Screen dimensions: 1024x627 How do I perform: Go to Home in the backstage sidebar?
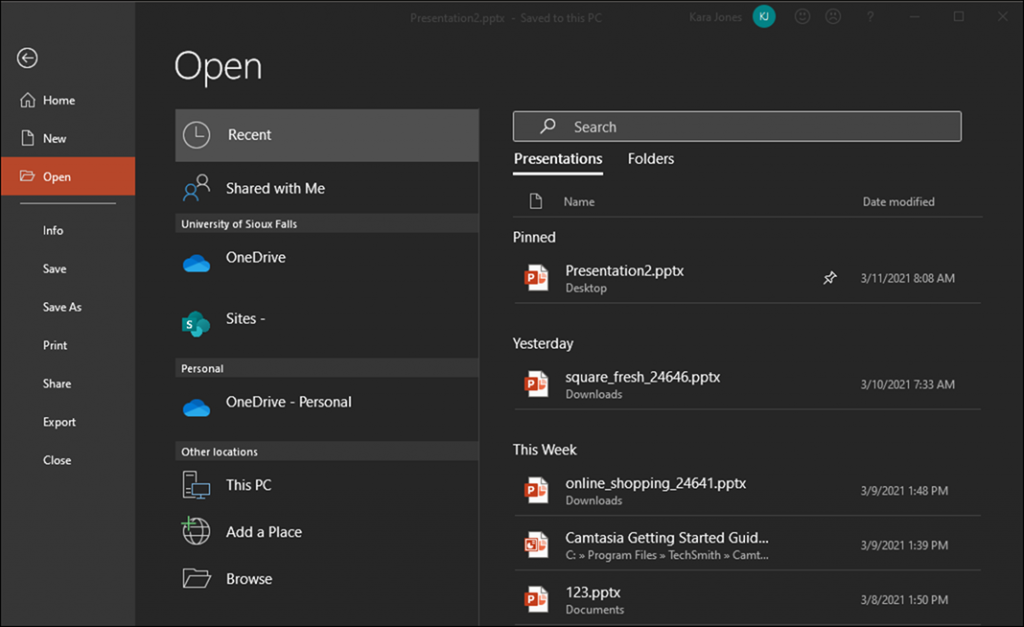(68, 100)
